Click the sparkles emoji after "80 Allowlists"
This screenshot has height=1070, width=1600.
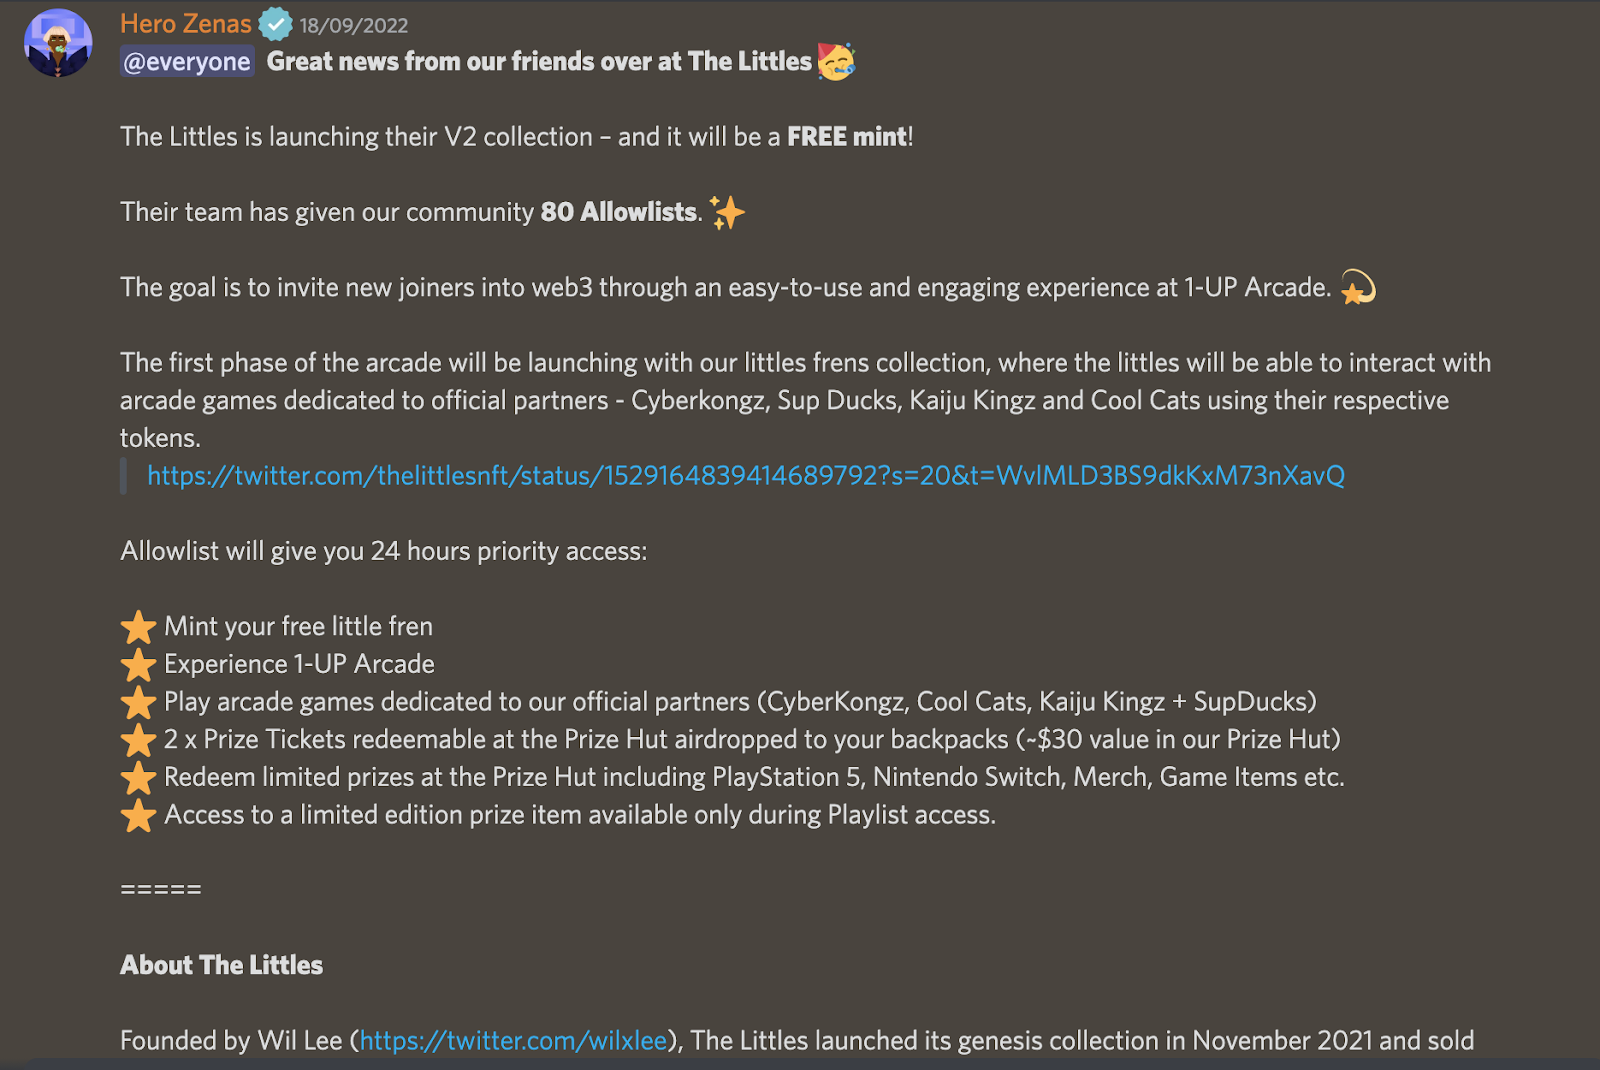pos(727,212)
